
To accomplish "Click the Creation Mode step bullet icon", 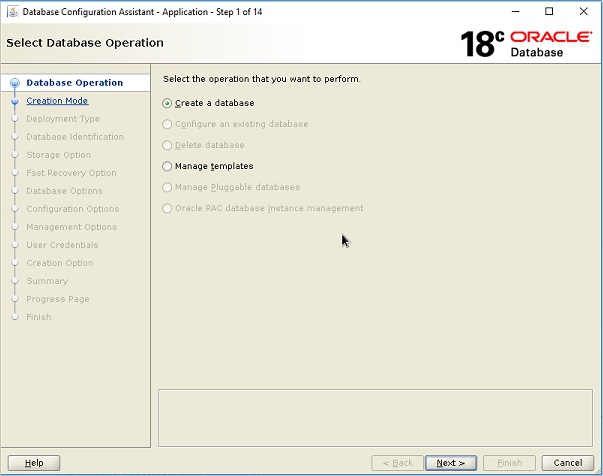I will pyautogui.click(x=15, y=101).
